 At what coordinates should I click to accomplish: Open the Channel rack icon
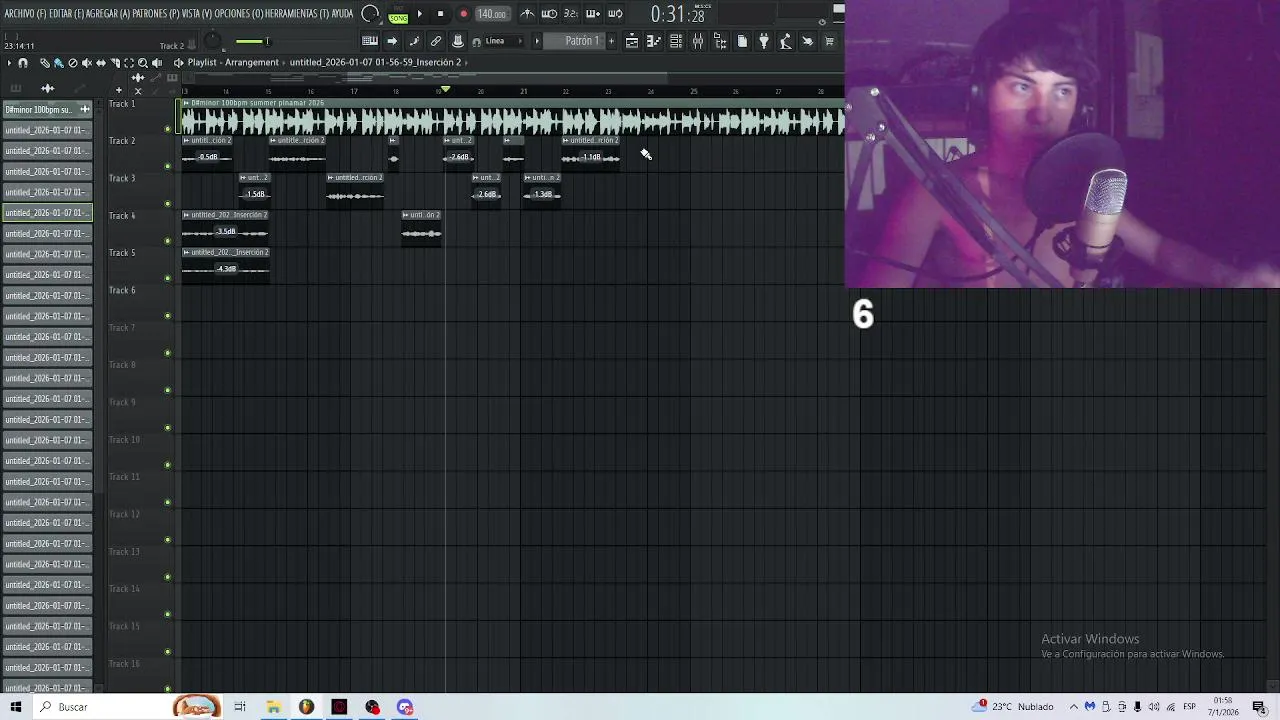[676, 41]
